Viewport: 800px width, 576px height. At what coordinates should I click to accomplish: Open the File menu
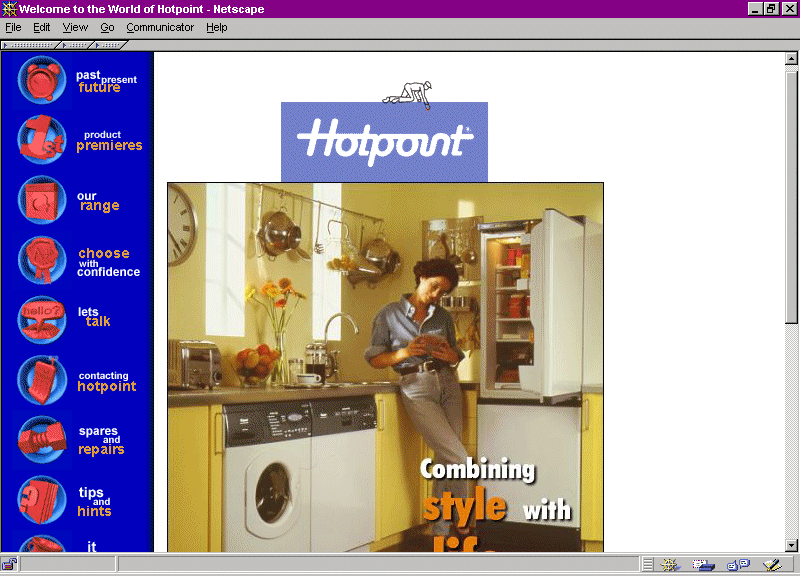pyautogui.click(x=13, y=28)
